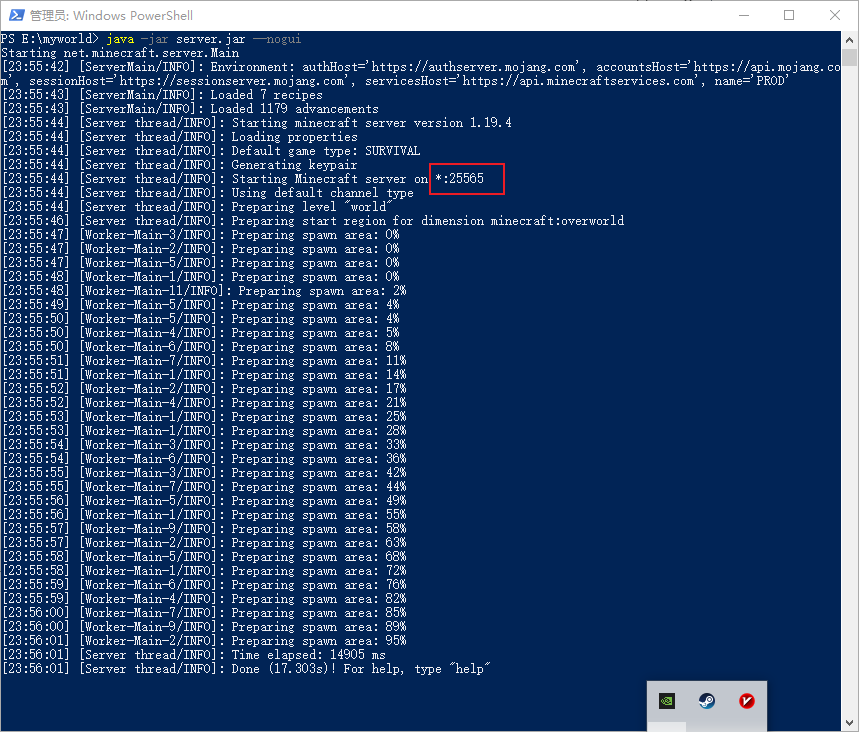Click the 'Done (17.303s)!' line

246,669
